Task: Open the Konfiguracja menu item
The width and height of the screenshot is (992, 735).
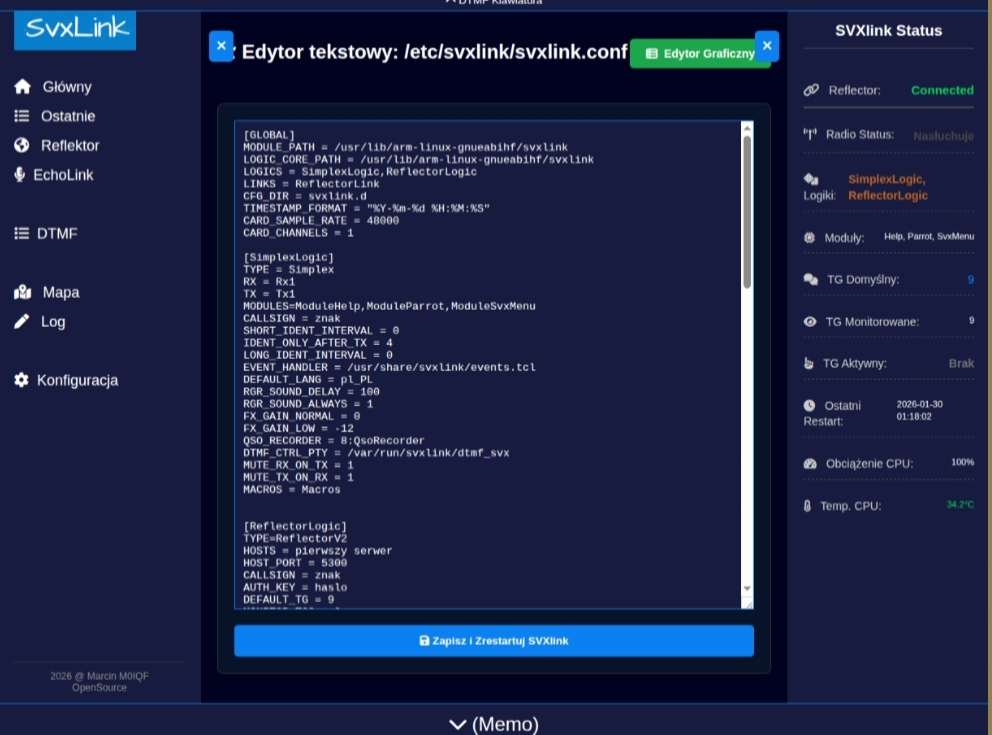Action: pos(77,380)
